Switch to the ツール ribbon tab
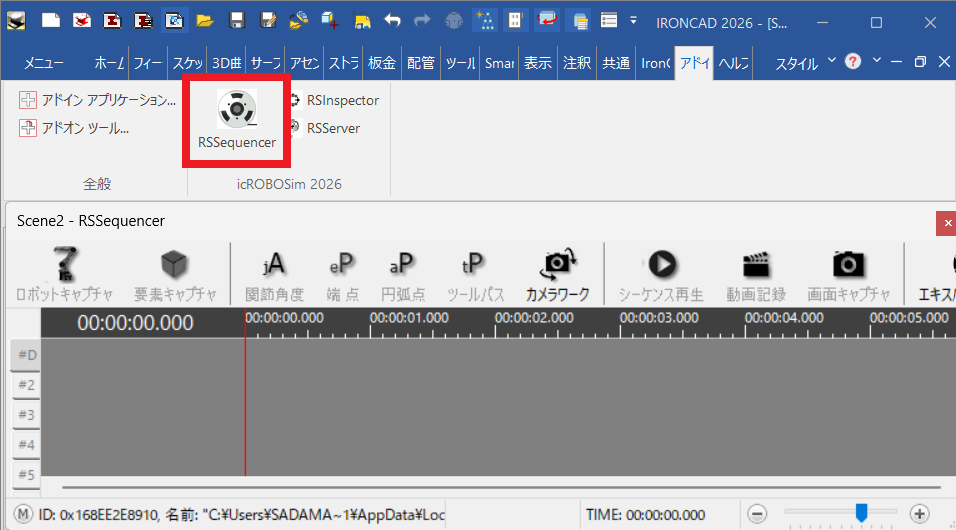 tap(460, 63)
